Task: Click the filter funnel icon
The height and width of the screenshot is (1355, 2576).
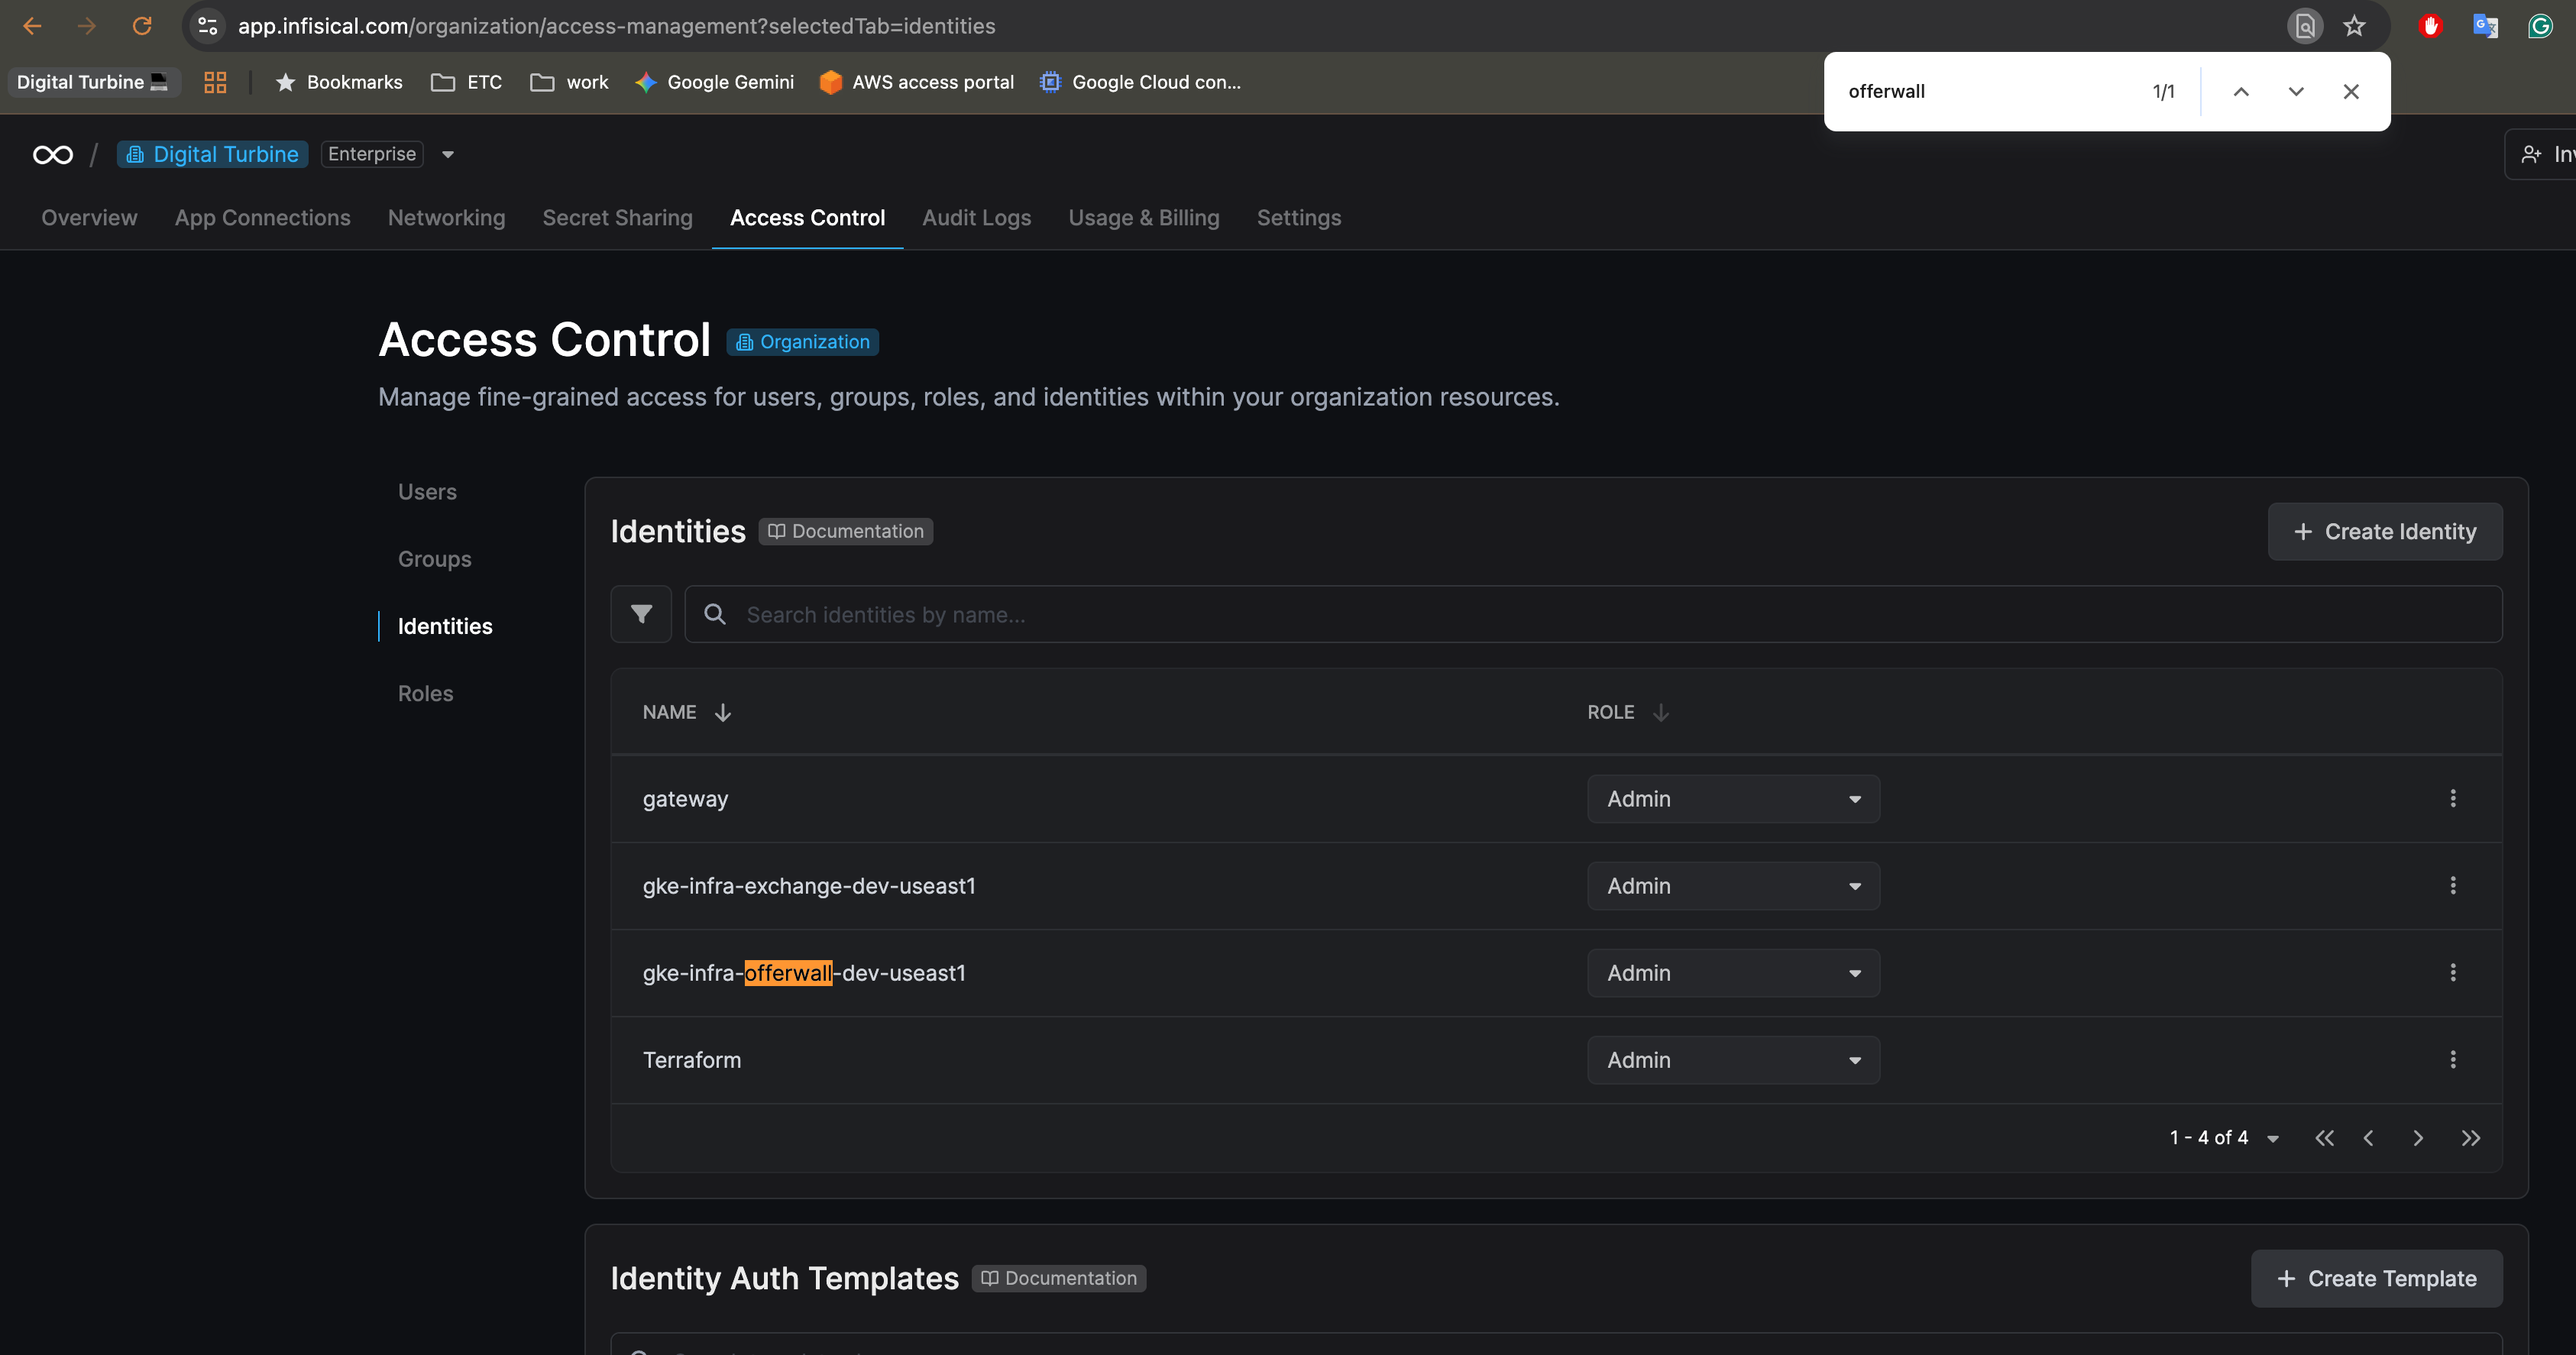Action: [641, 614]
